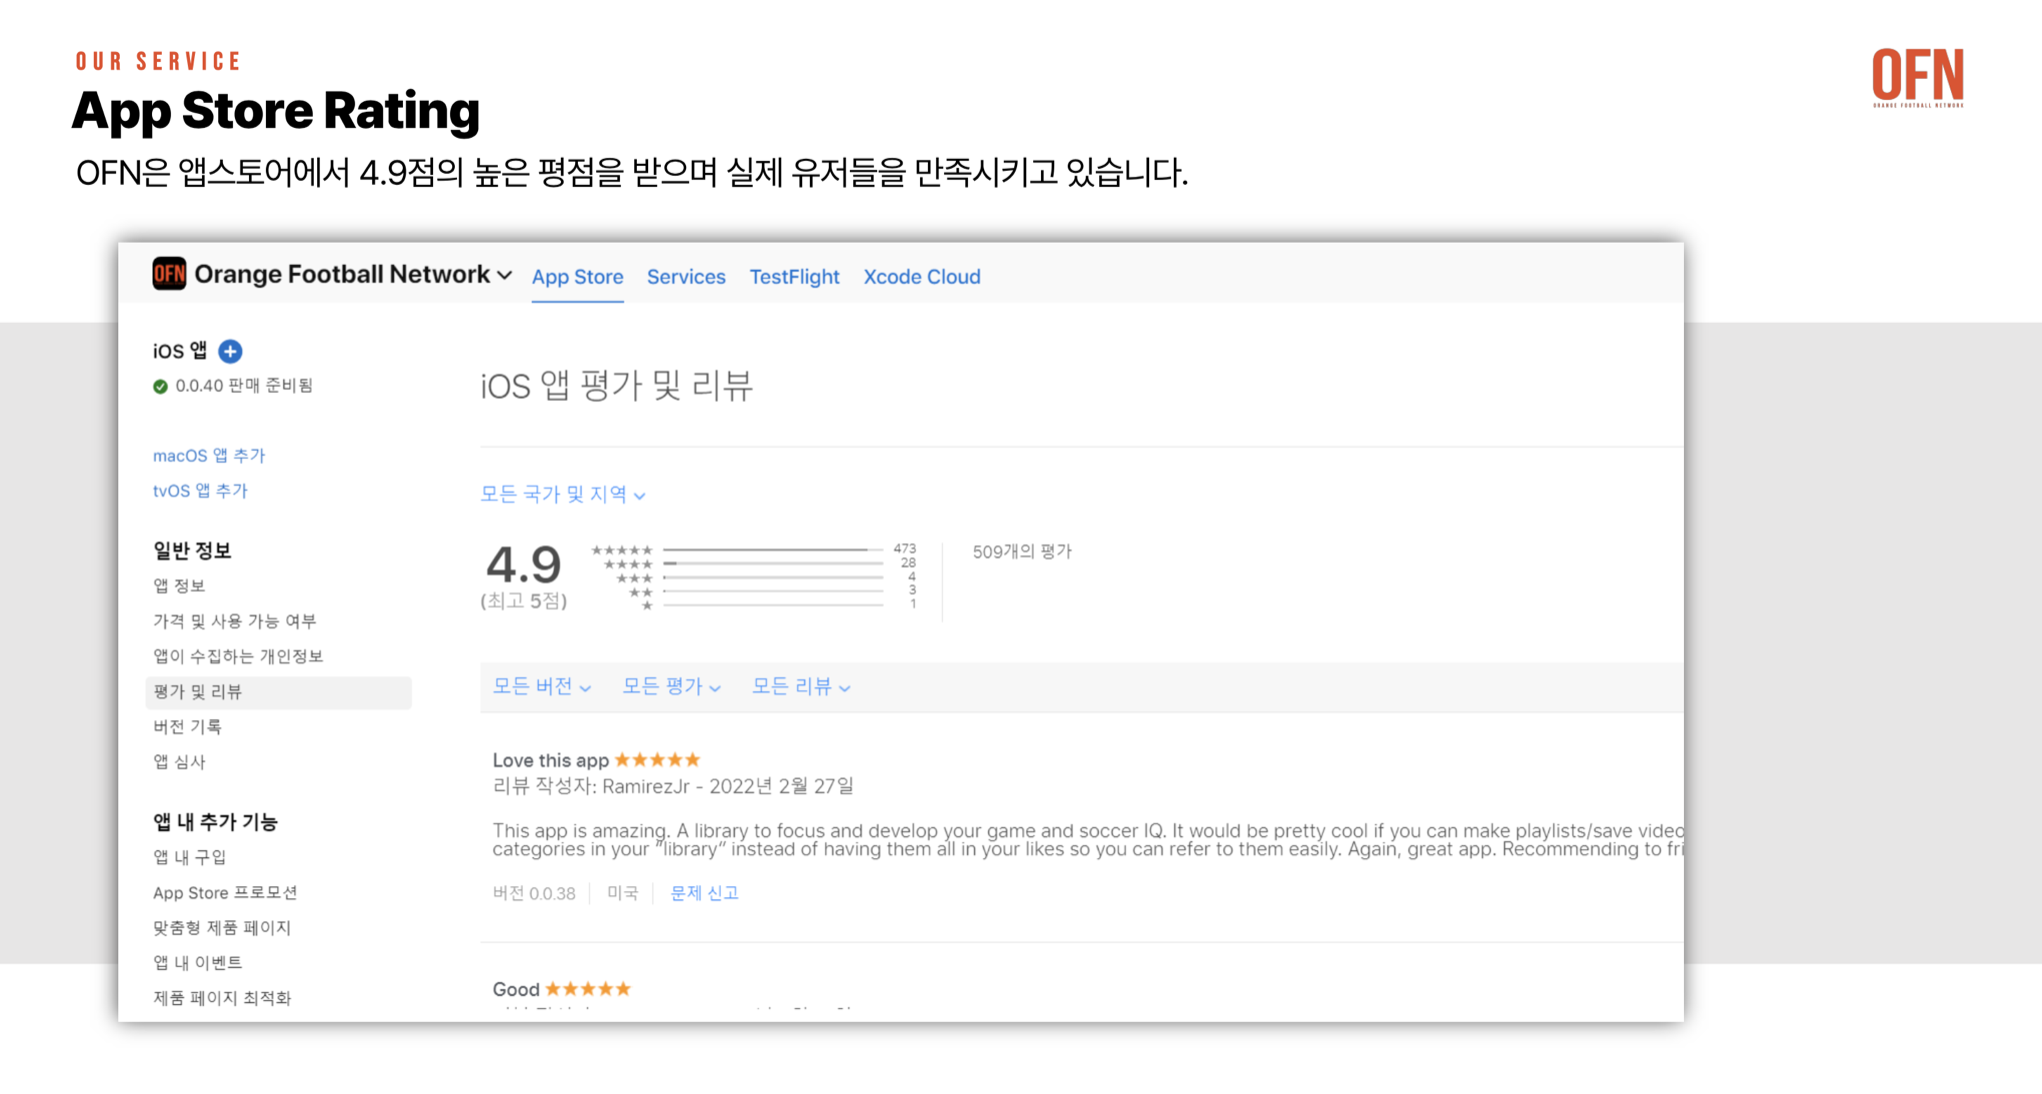Select 앱 정보 in the sidebar
Screen dimensions: 2042x1094
tap(179, 586)
